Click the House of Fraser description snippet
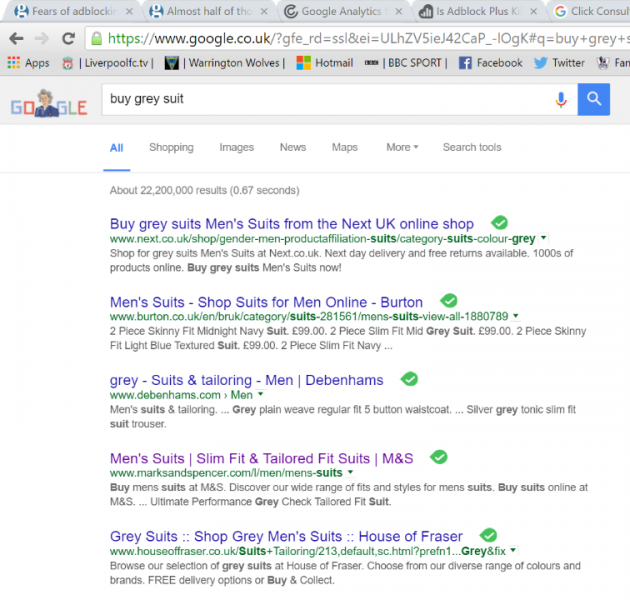 pos(345,573)
